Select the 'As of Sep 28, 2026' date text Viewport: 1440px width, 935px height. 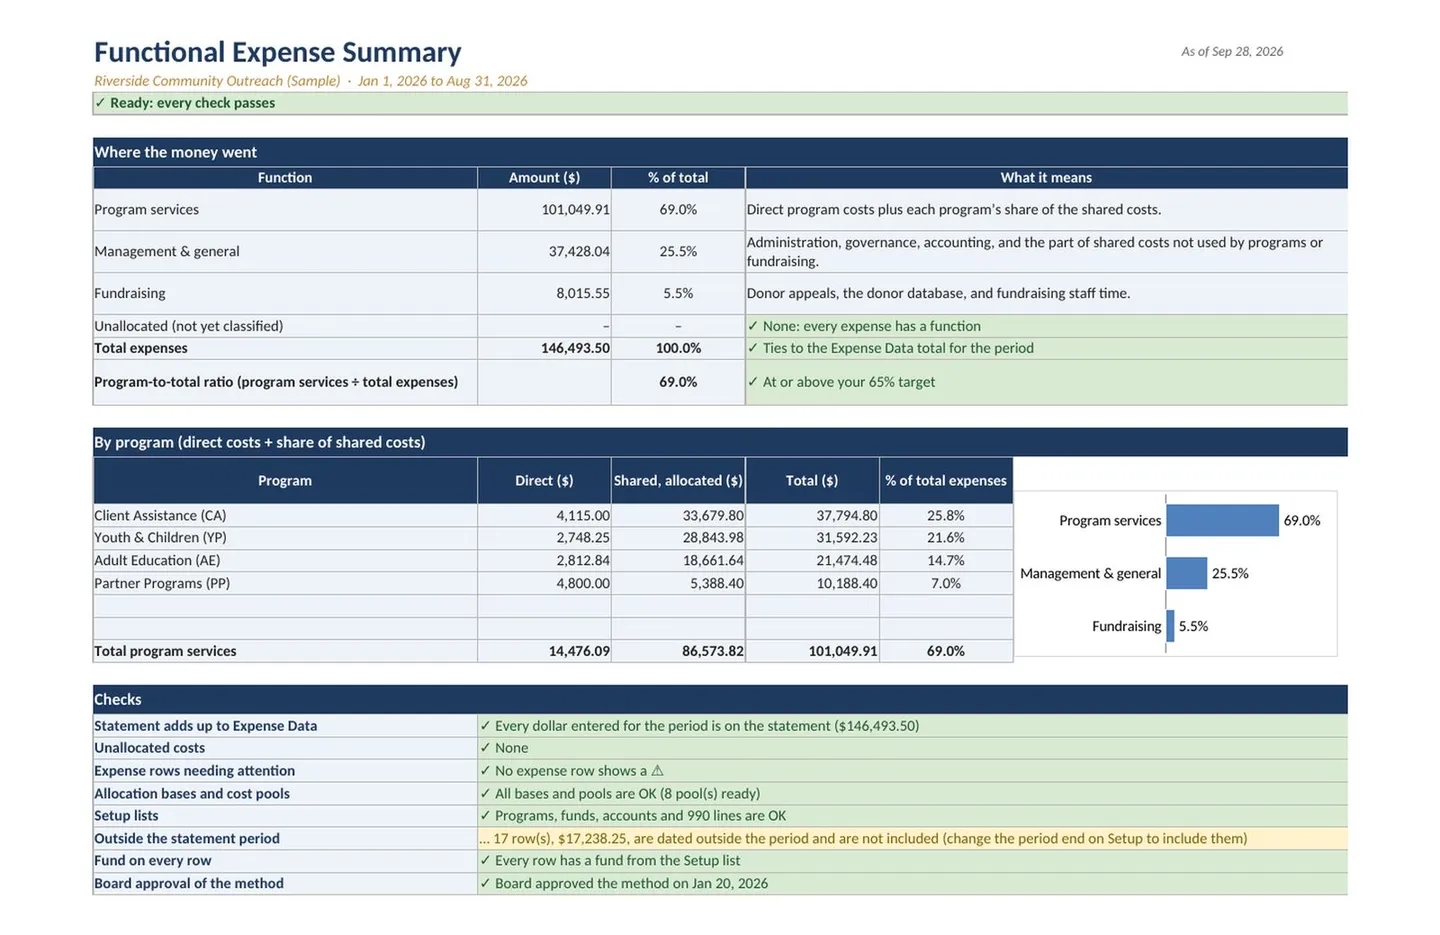tap(1232, 51)
